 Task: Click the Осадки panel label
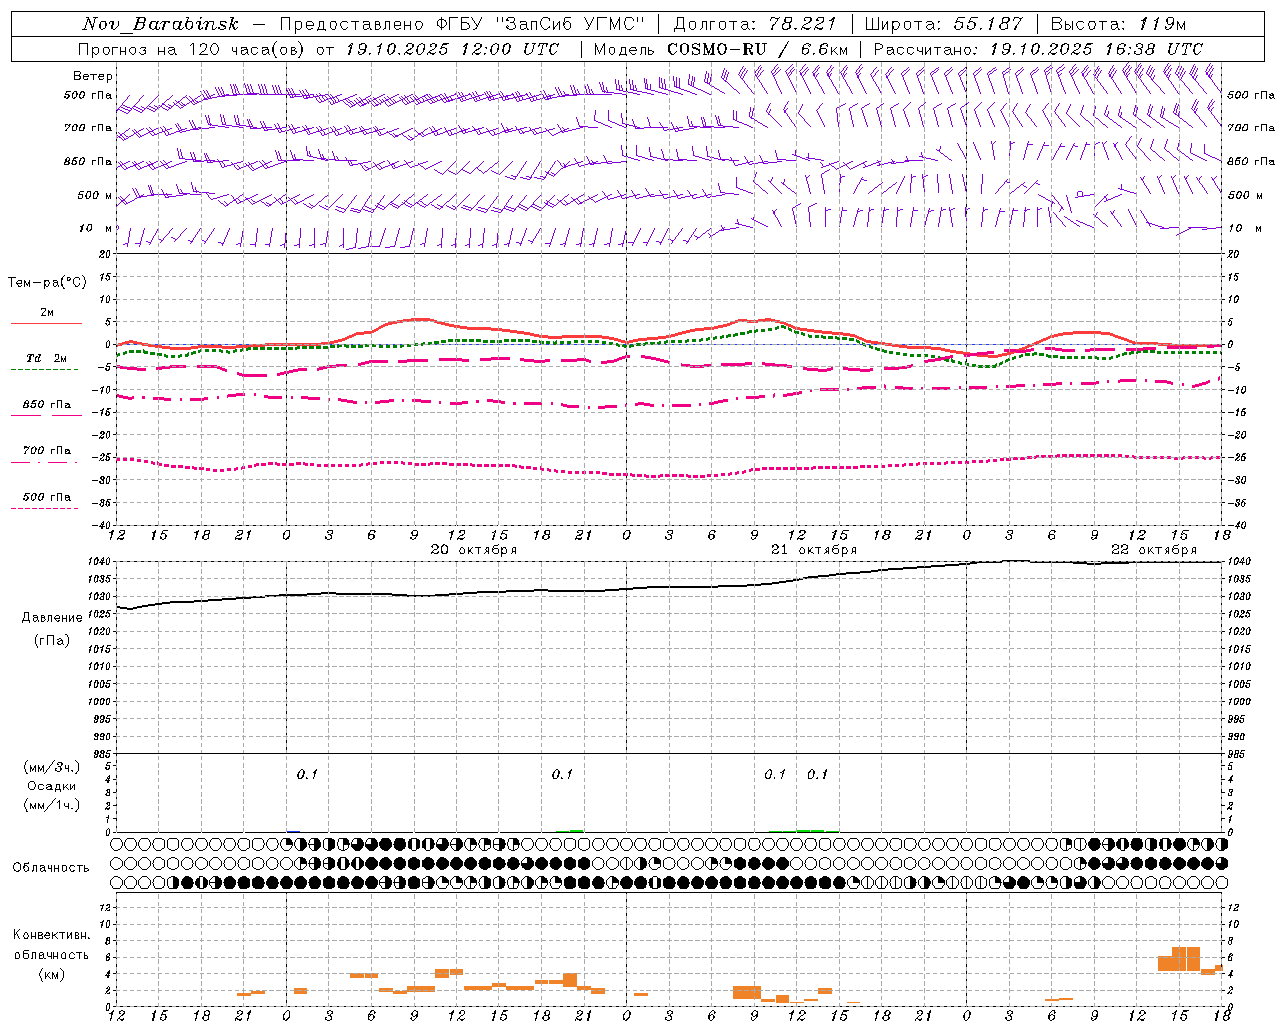pyautogui.click(x=52, y=786)
